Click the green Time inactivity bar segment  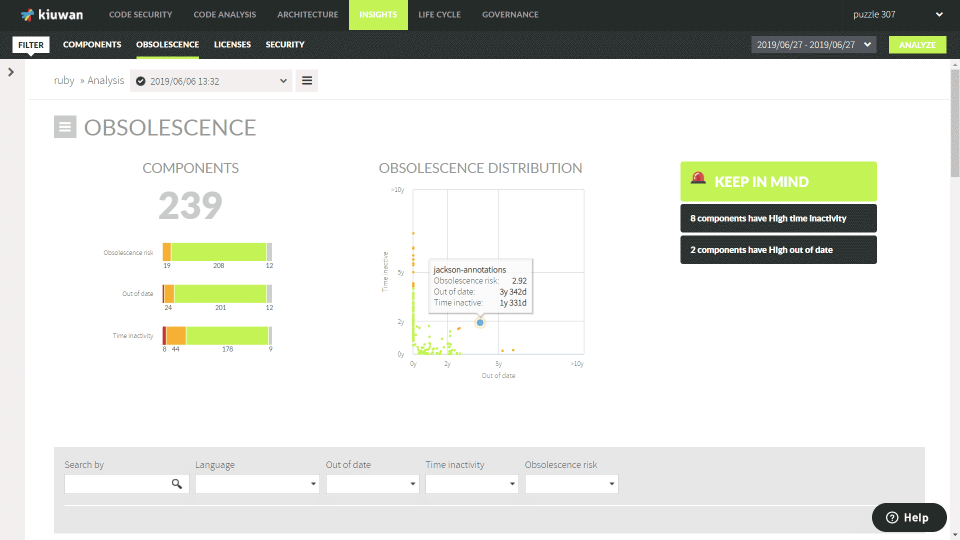[x=227, y=336]
